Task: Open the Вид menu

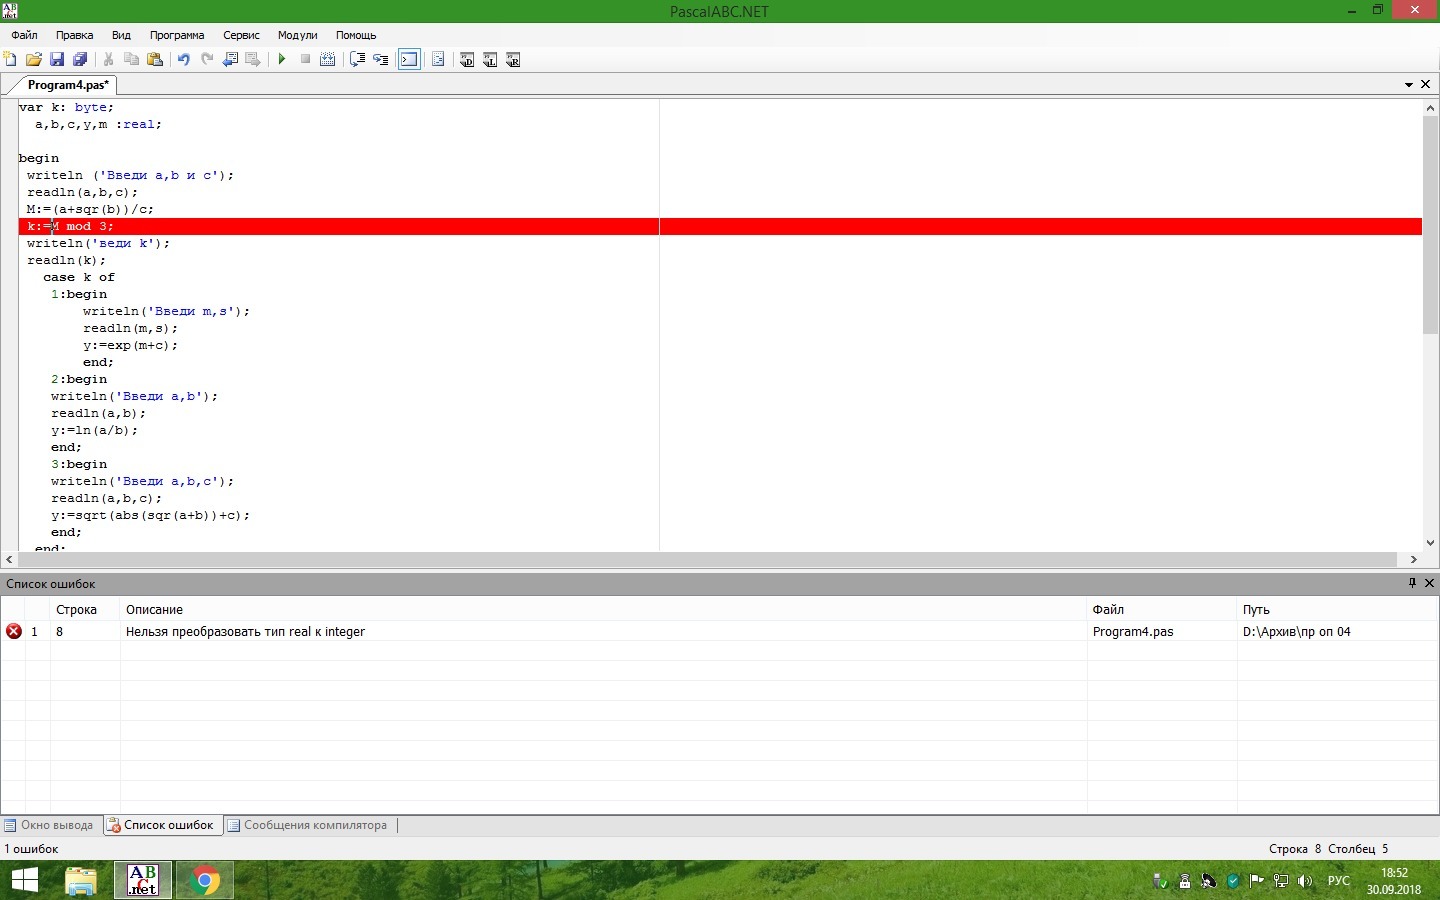Action: [x=121, y=35]
